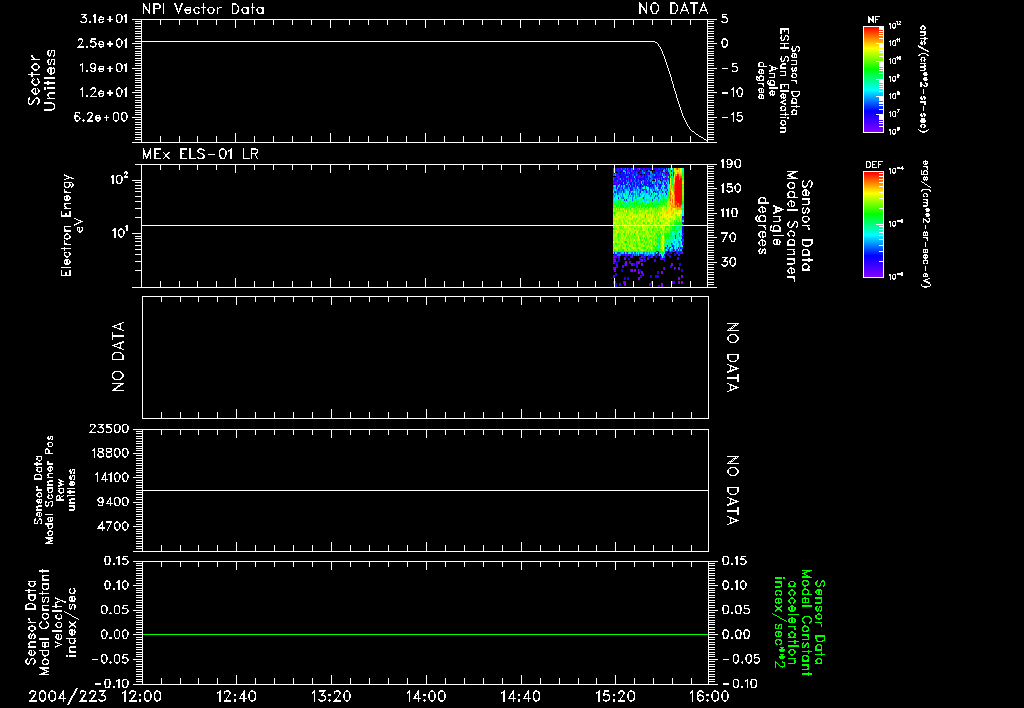Viewport: 1024px width, 708px height.
Task: Click the 6.2e+00 tick on the Sector axis
Action: pyautogui.click(x=103, y=118)
